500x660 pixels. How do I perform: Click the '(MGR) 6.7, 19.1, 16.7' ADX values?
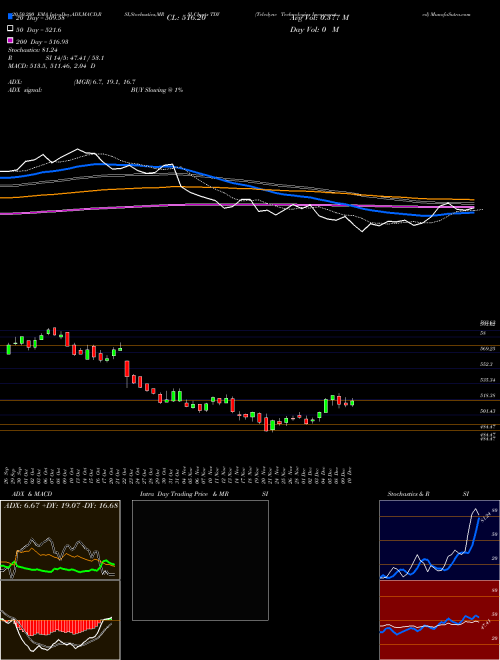pos(104,82)
